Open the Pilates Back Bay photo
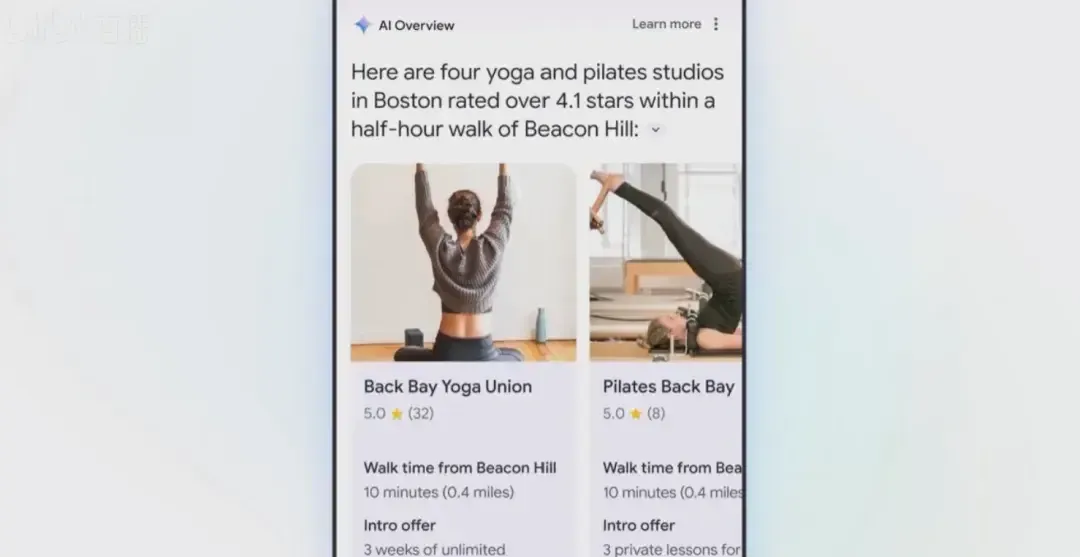 665,262
